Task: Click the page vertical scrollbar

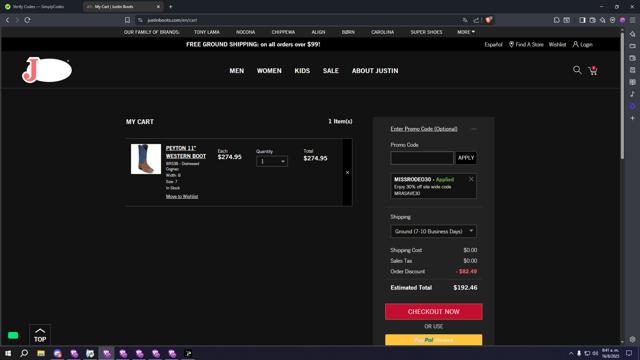Action: tap(622, 96)
